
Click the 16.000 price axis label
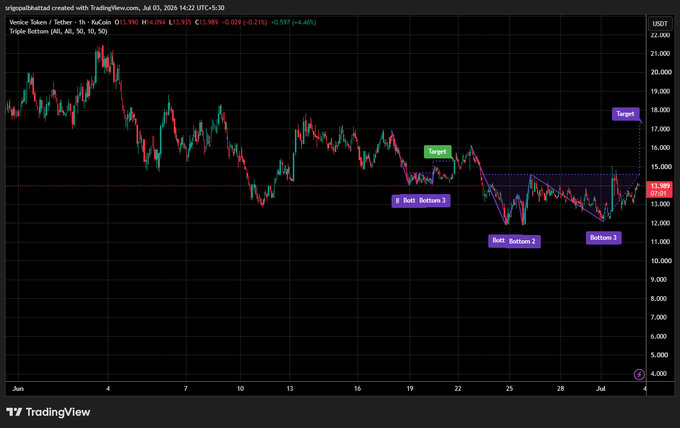[x=660, y=148]
